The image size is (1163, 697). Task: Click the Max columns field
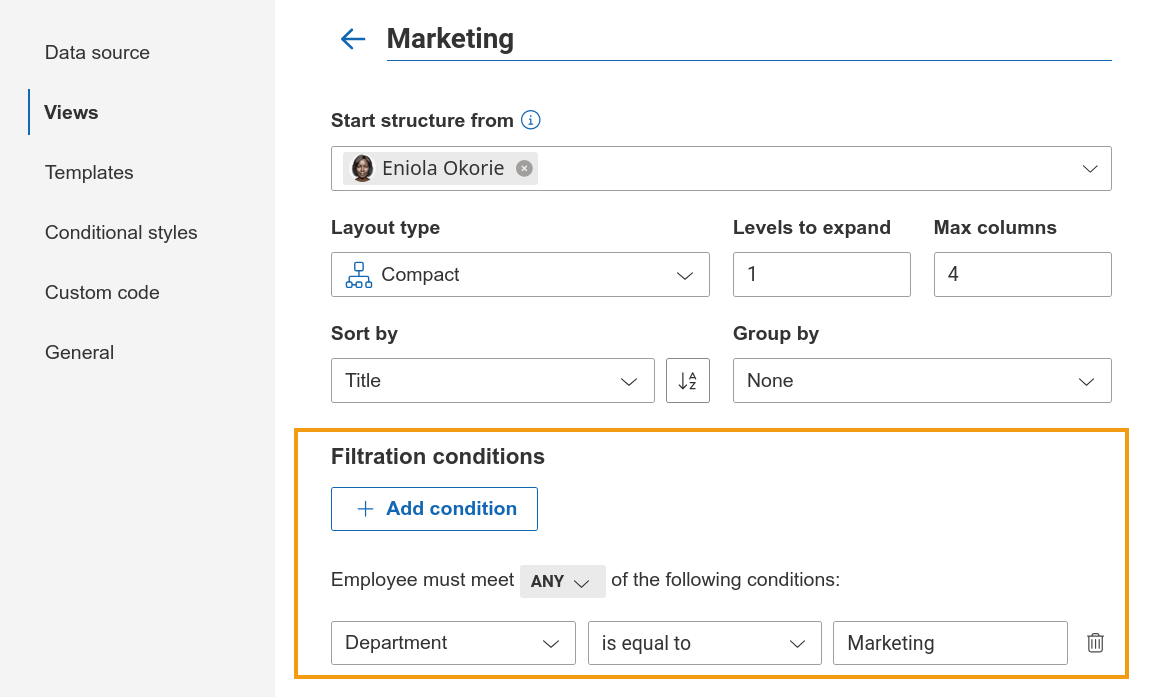(x=1023, y=274)
